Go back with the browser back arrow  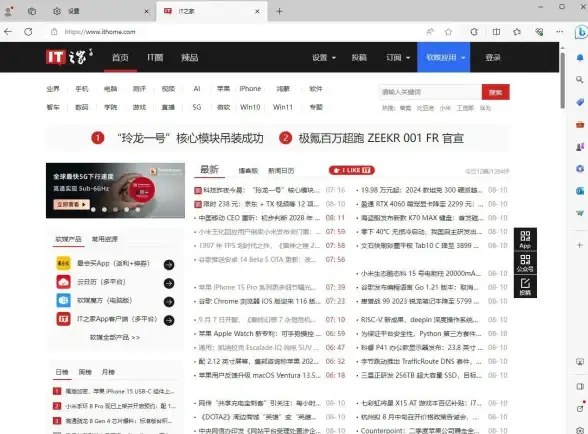coord(8,32)
